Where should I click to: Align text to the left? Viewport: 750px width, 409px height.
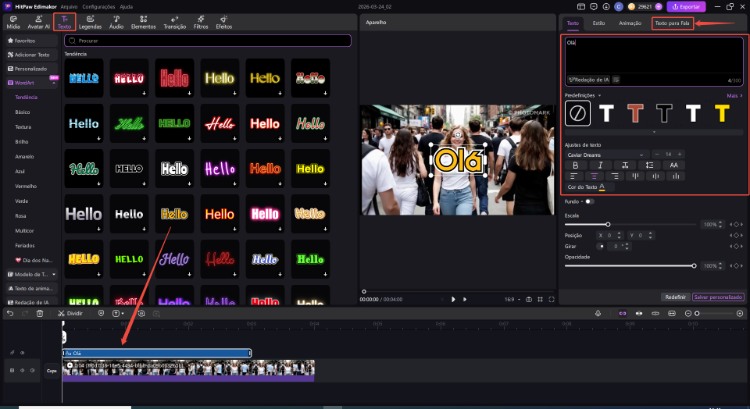coord(574,176)
